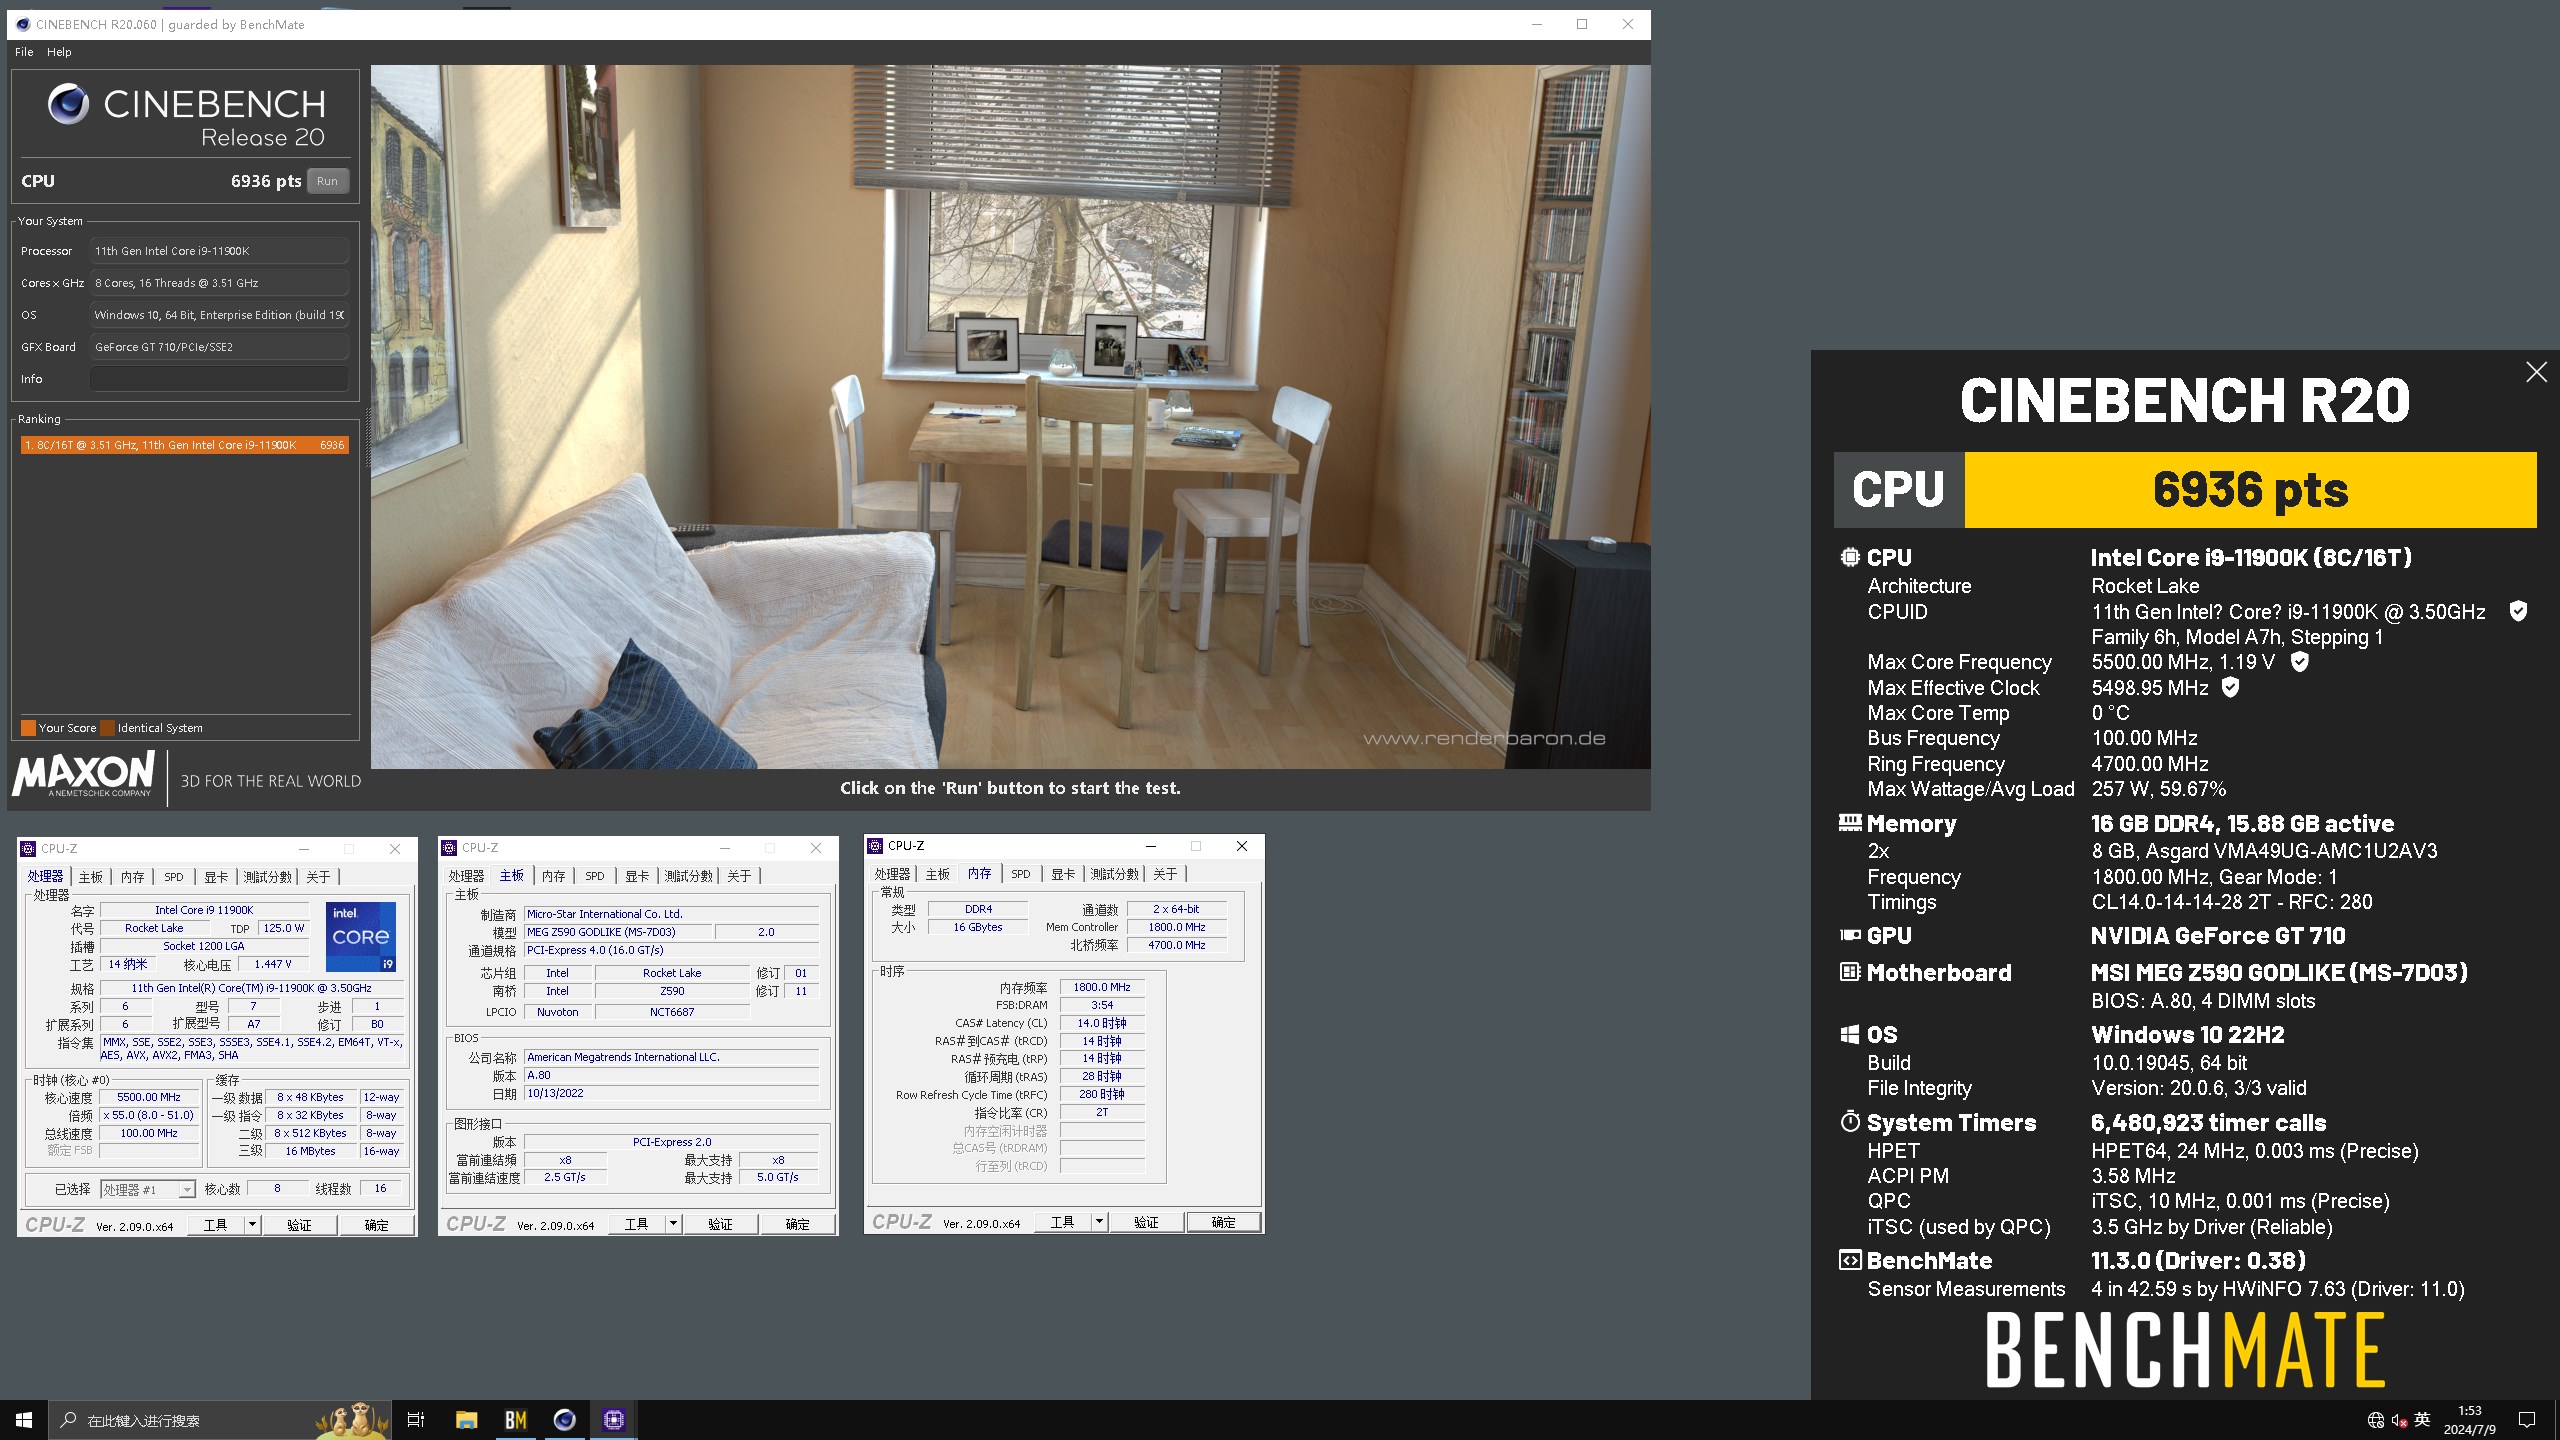Click the Info input field in Your System

point(219,379)
